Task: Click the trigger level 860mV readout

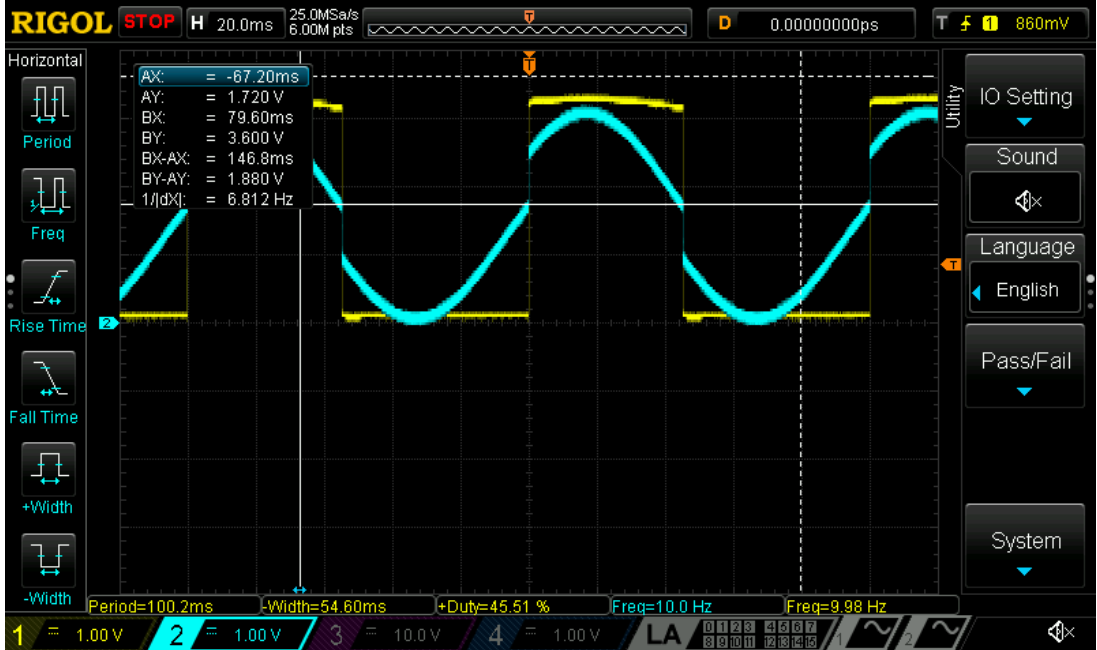Action: point(1042,24)
